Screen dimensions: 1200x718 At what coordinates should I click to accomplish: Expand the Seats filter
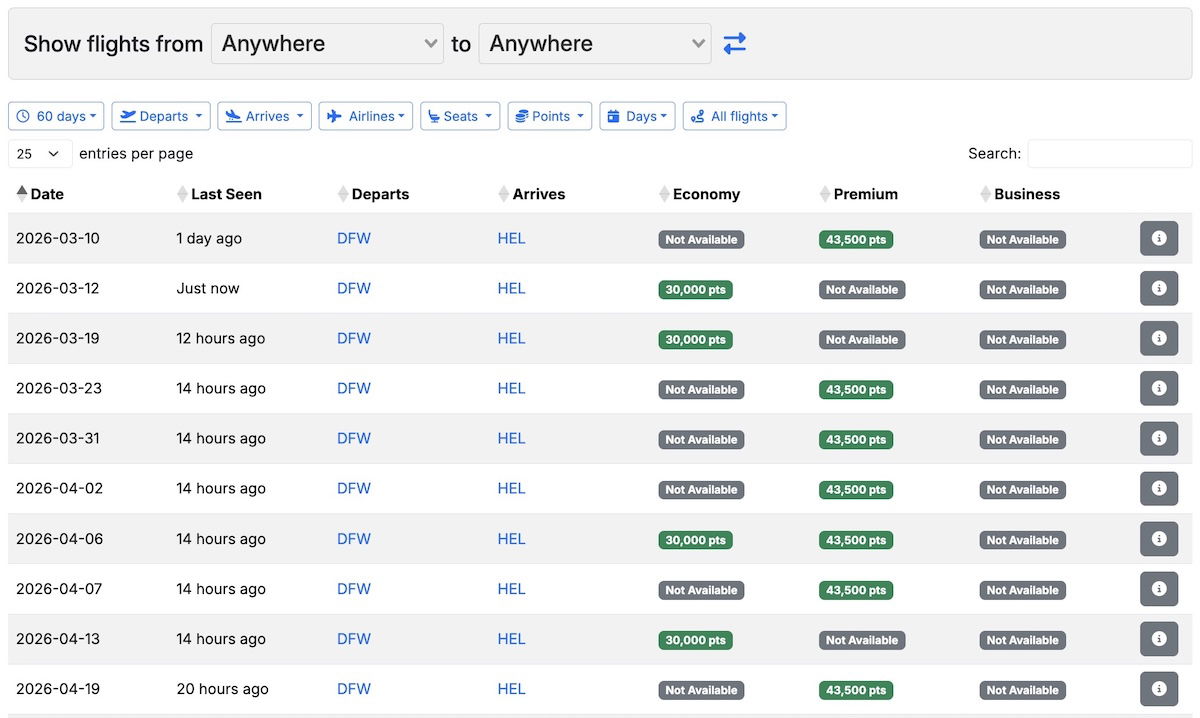(460, 116)
